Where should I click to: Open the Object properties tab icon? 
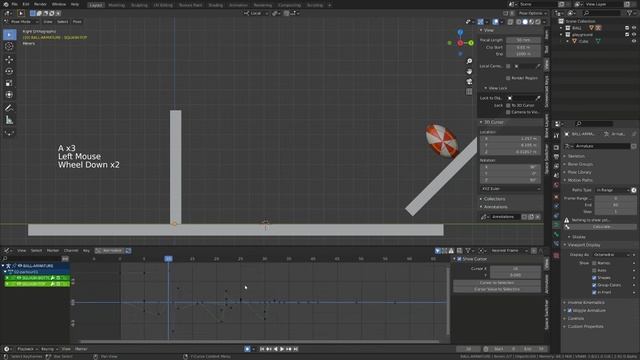556,197
